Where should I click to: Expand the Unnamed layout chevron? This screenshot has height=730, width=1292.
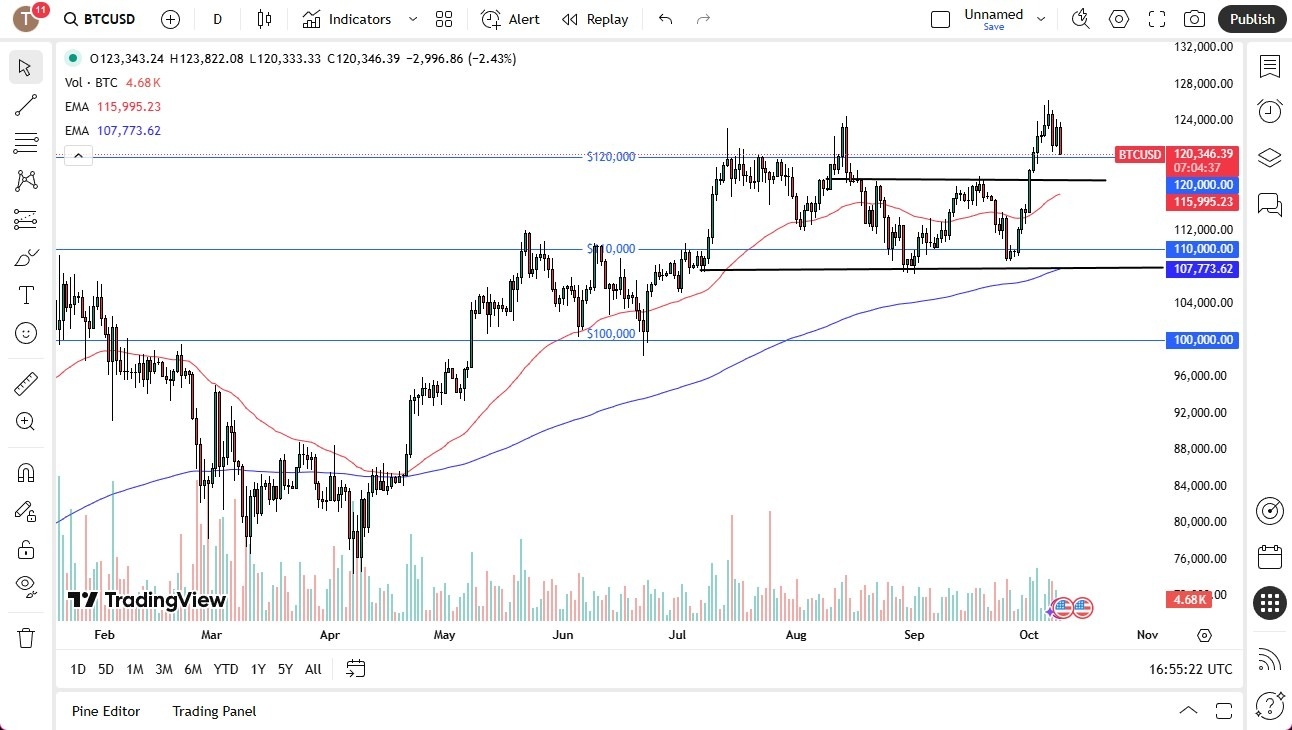pyautogui.click(x=1041, y=17)
